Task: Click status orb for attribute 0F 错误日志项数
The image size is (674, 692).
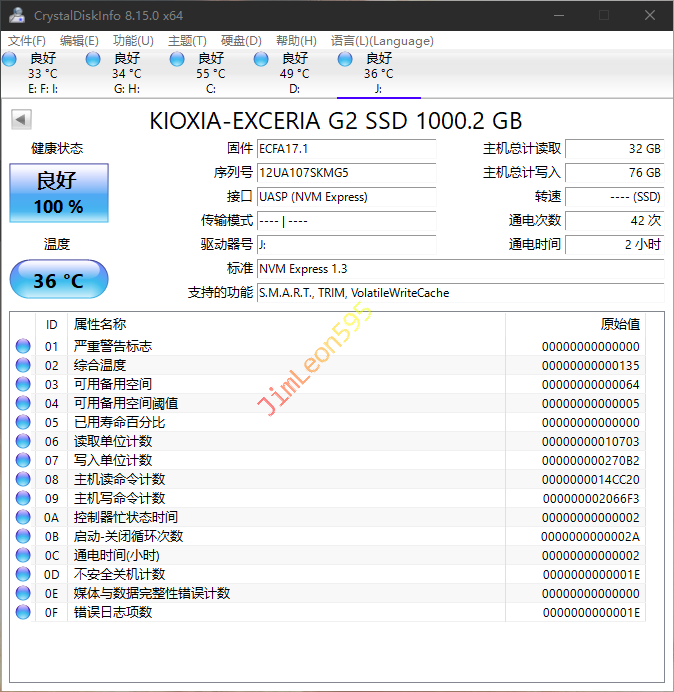Action: (23, 612)
